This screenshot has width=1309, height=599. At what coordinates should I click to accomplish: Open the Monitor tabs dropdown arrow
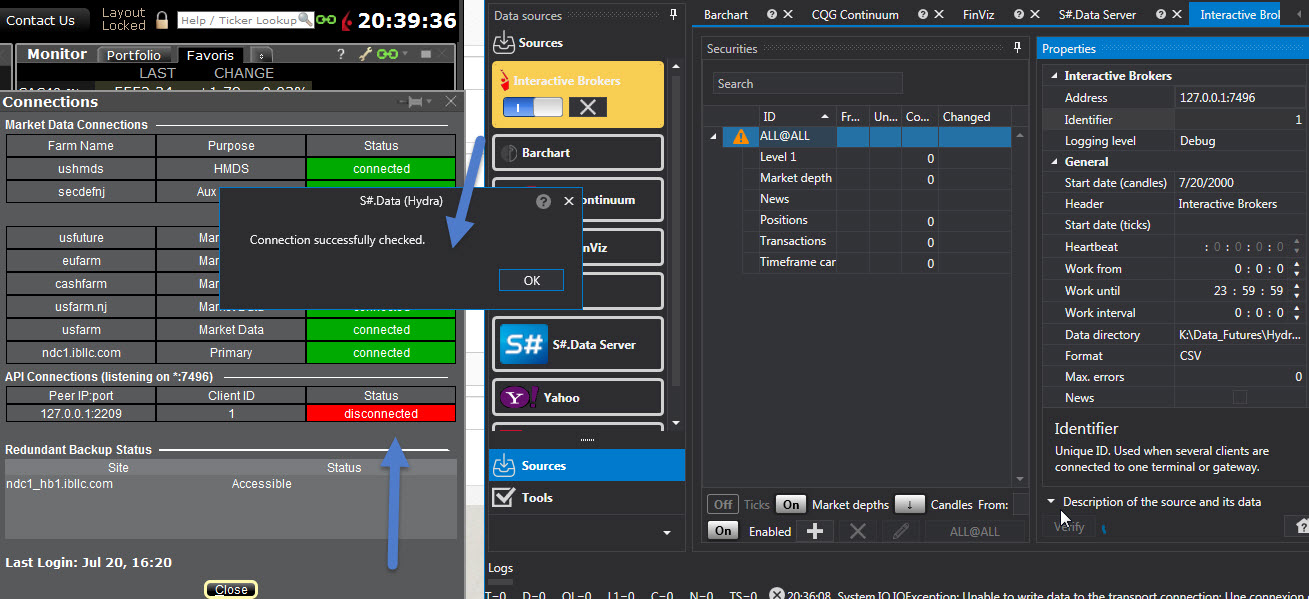click(x=260, y=55)
